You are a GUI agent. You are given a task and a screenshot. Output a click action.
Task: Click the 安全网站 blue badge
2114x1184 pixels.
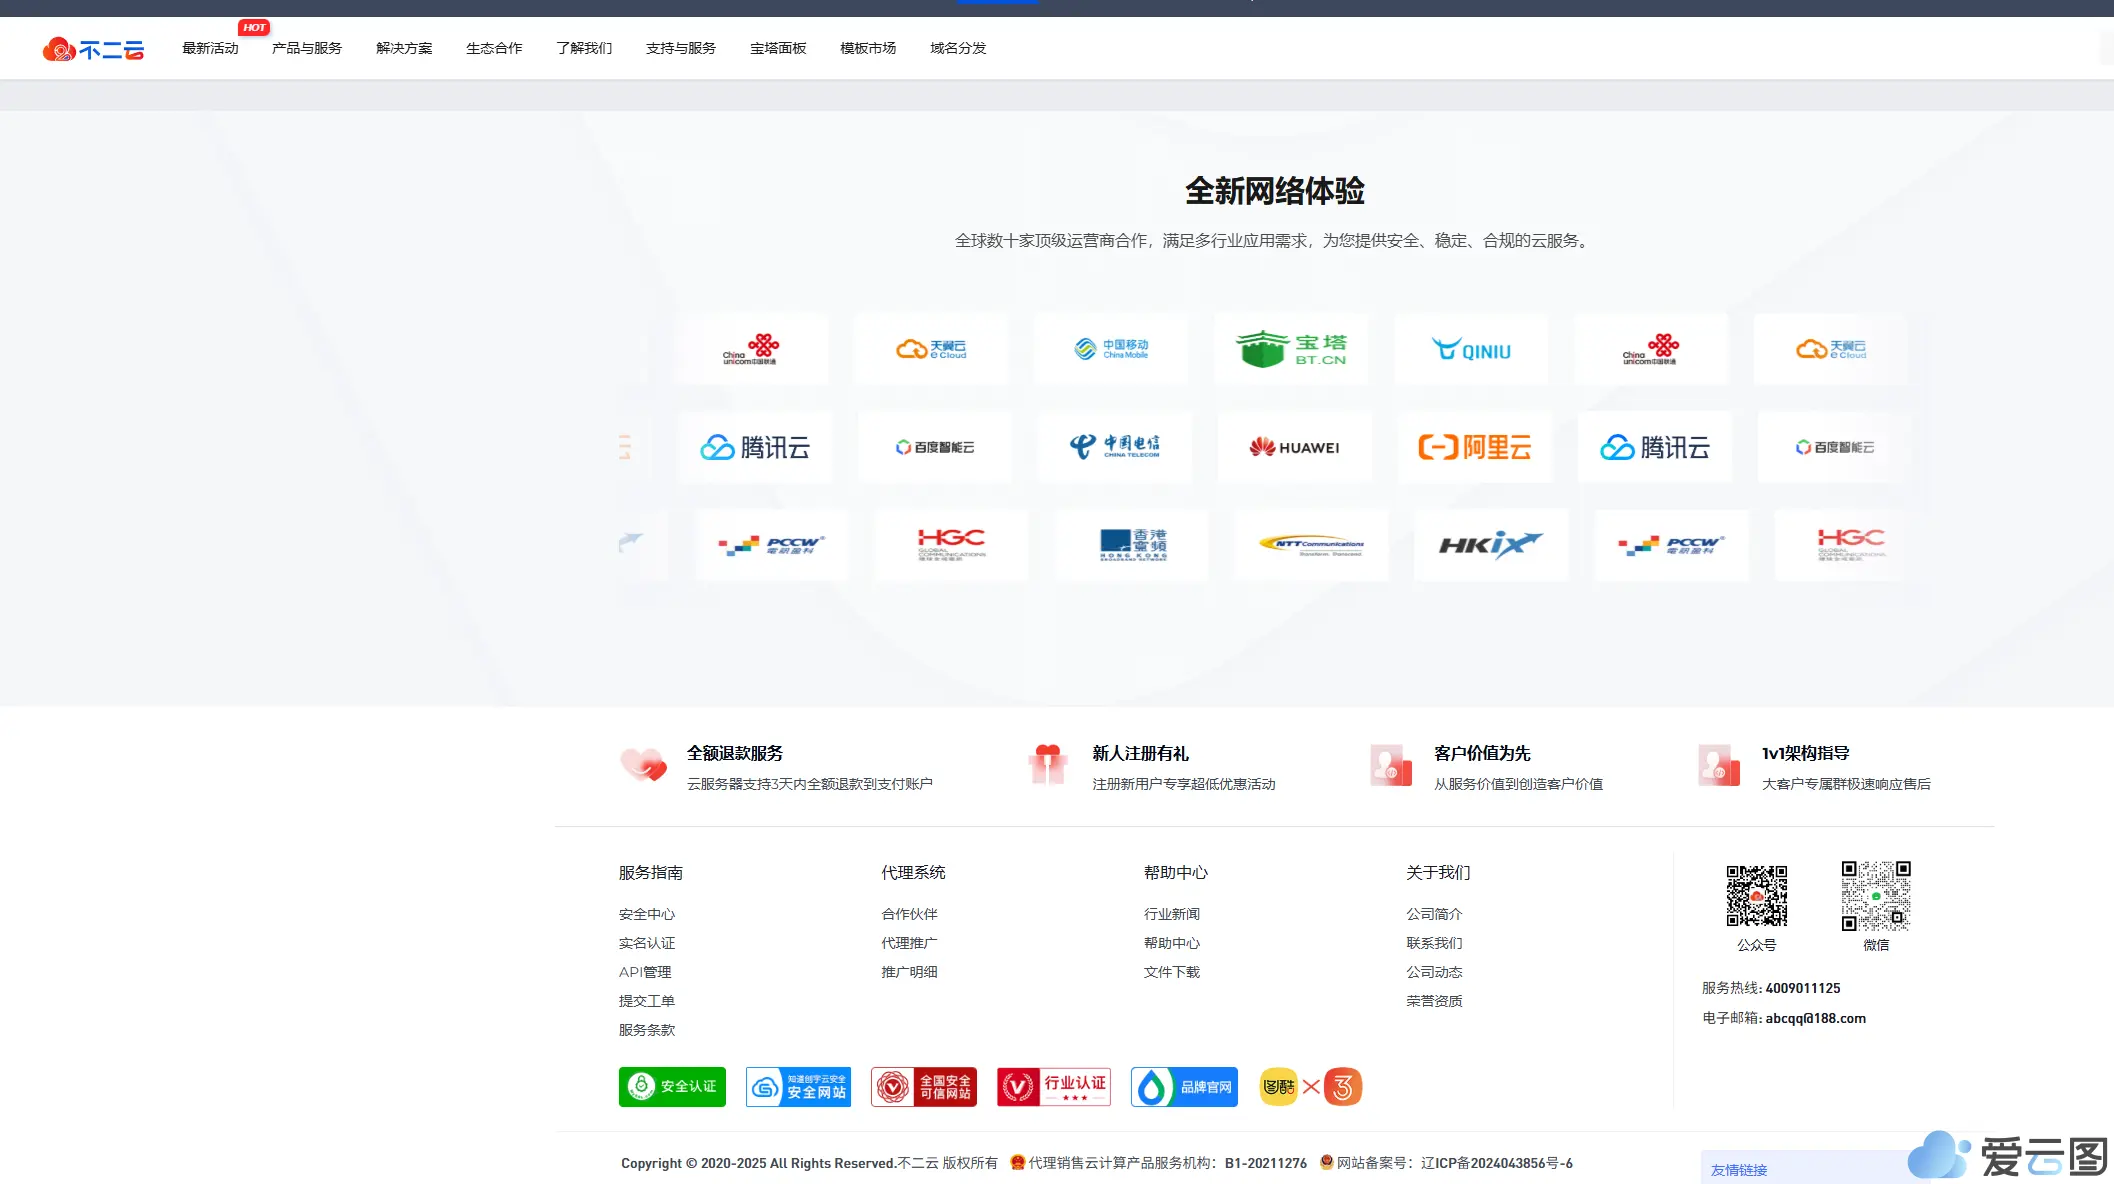coord(798,1087)
